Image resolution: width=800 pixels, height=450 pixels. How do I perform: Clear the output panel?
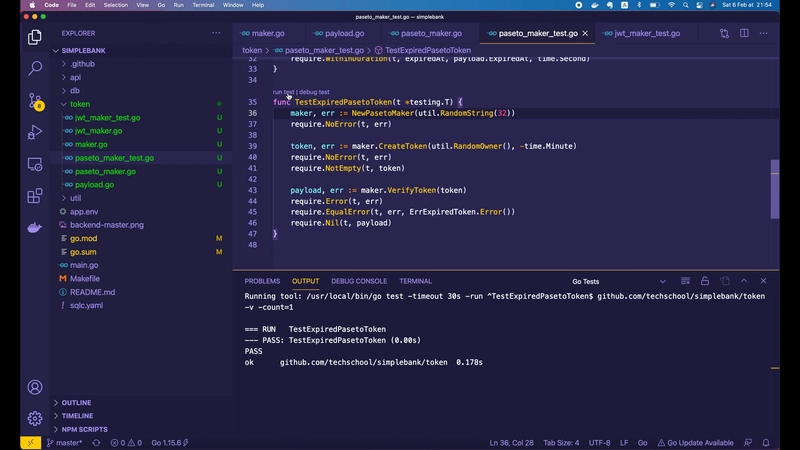coord(684,281)
